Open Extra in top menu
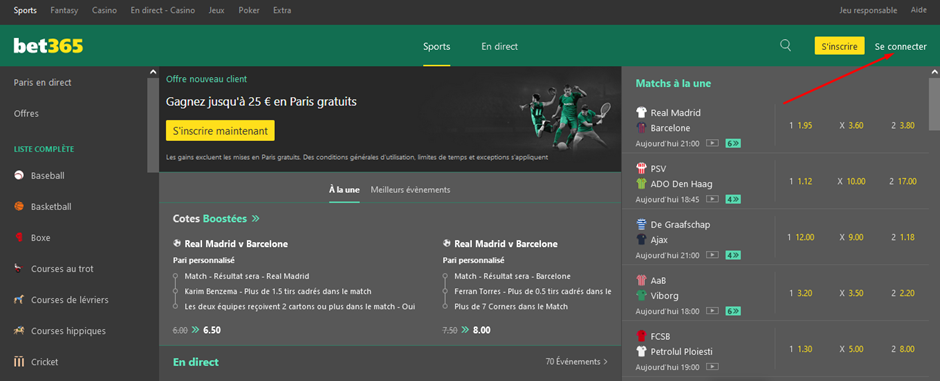 (282, 10)
